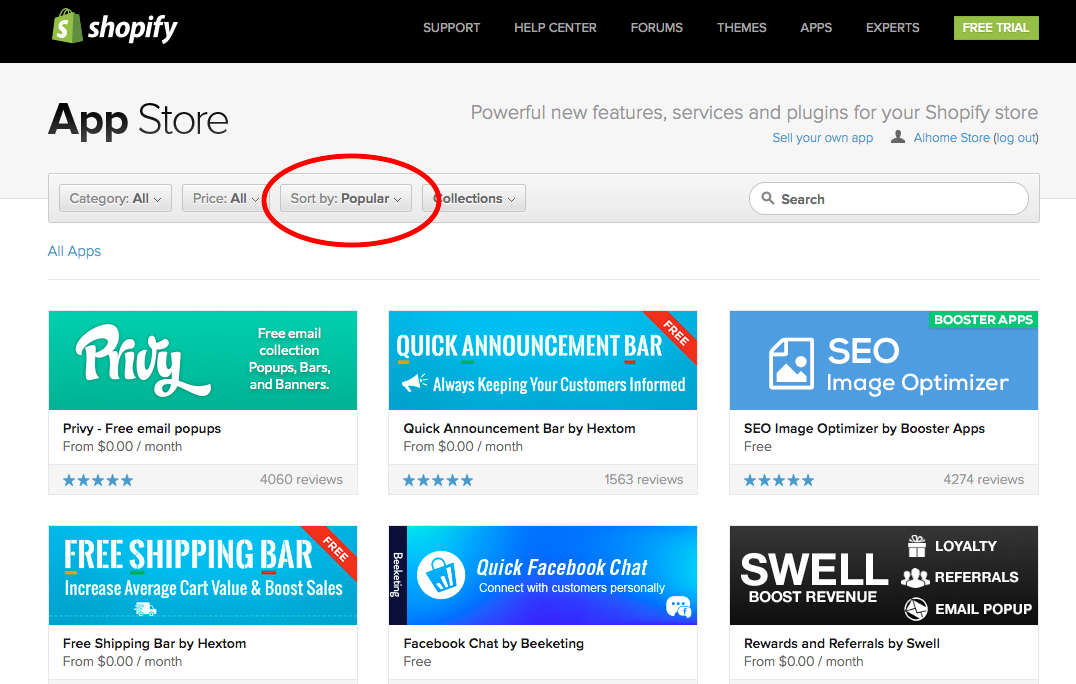The height and width of the screenshot is (684, 1076).
Task: Start the FREE TRIAL
Action: [996, 27]
